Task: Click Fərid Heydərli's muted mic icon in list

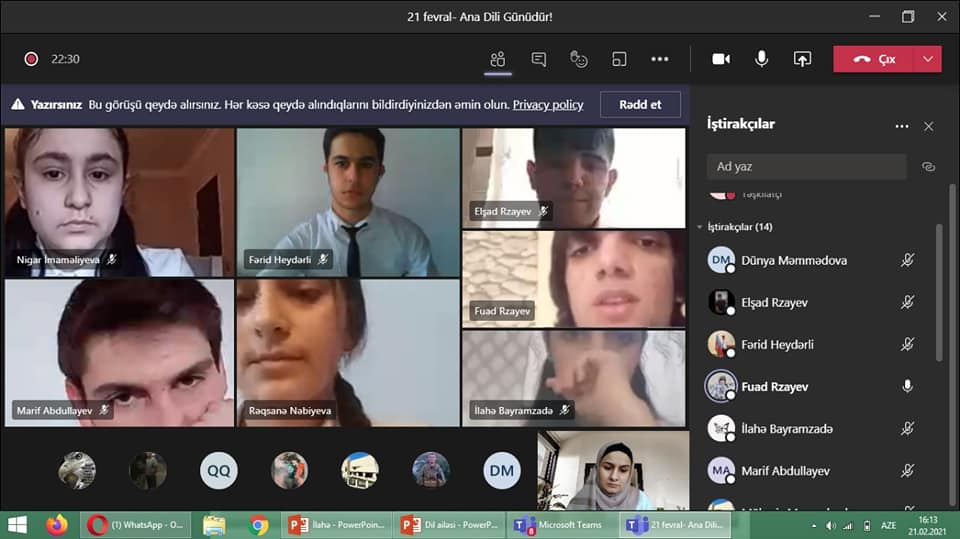Action: click(x=907, y=344)
